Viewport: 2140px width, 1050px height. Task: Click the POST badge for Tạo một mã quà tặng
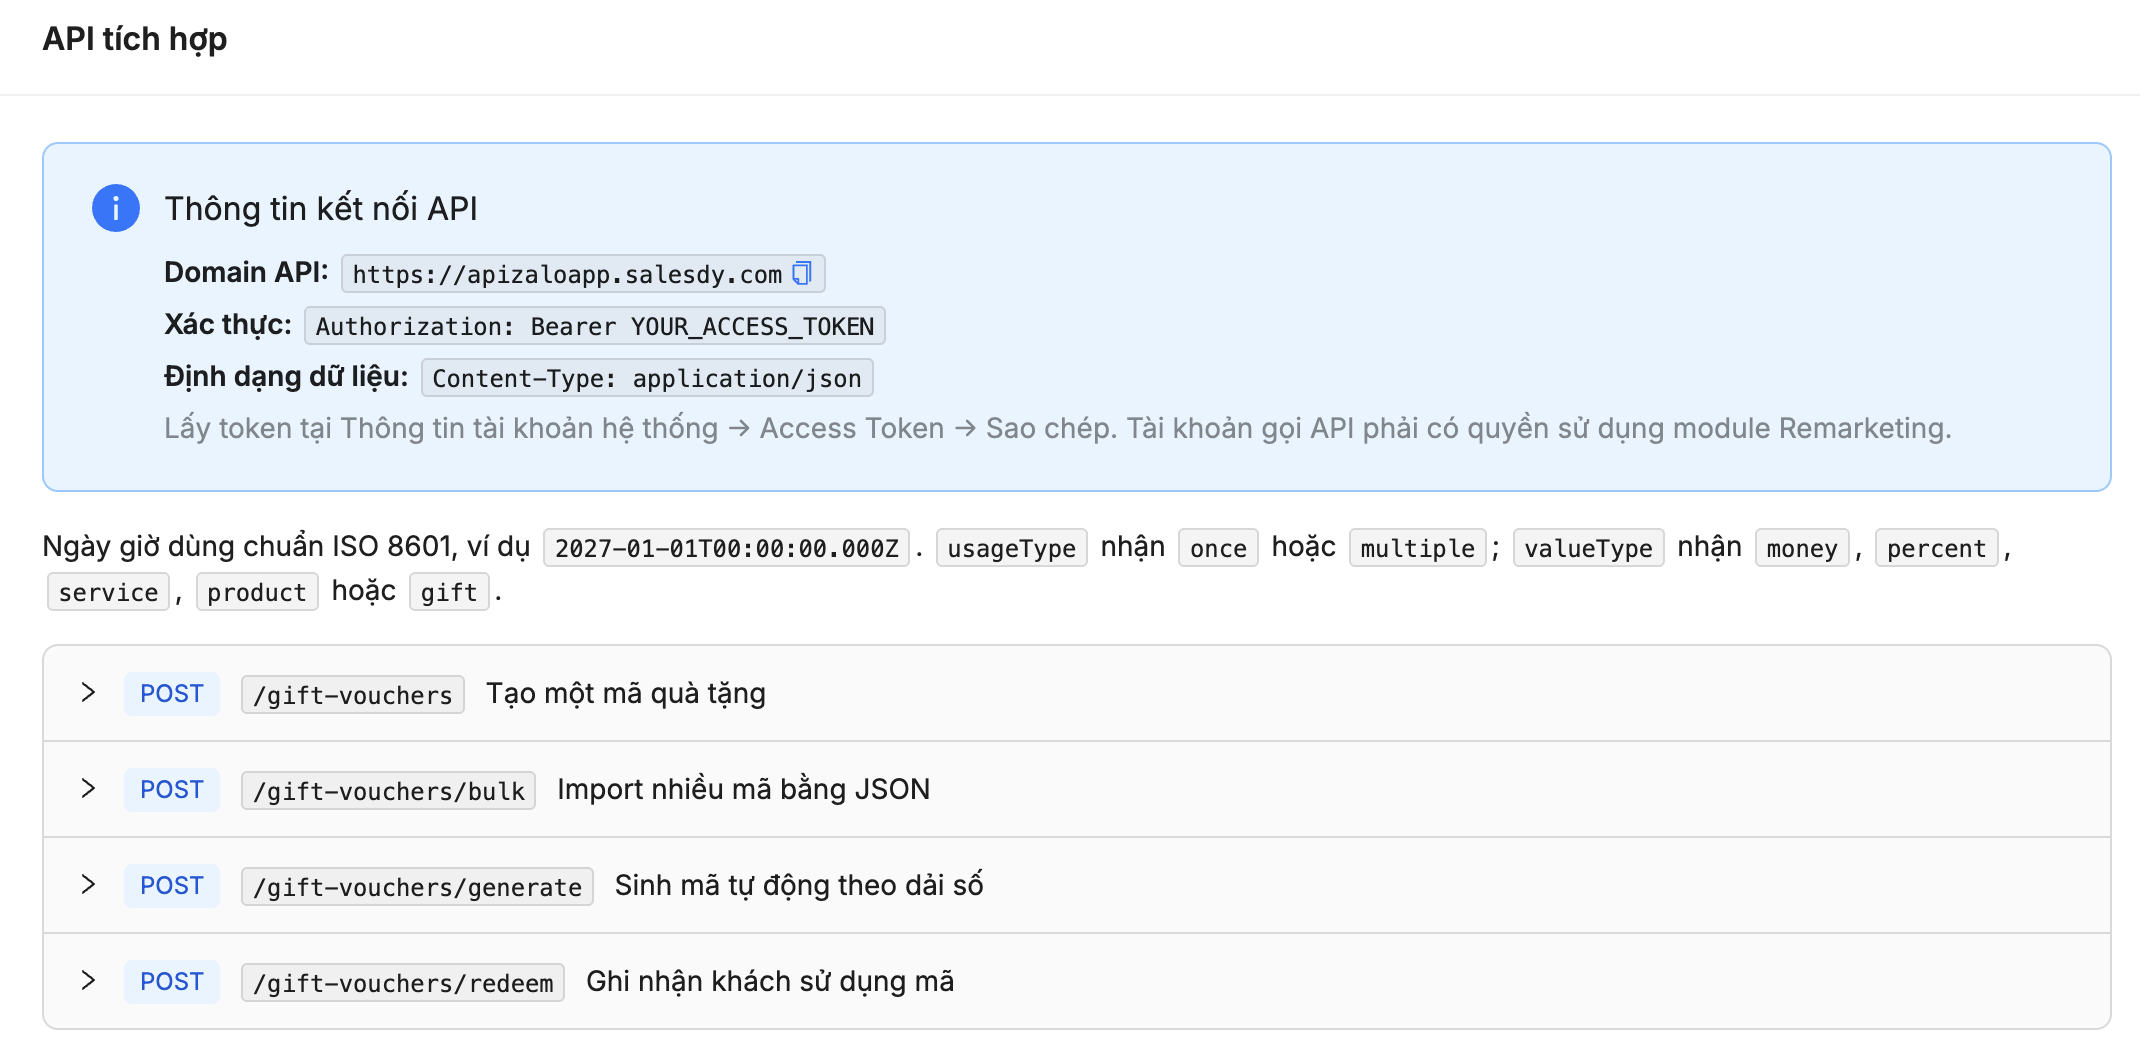pos(172,693)
